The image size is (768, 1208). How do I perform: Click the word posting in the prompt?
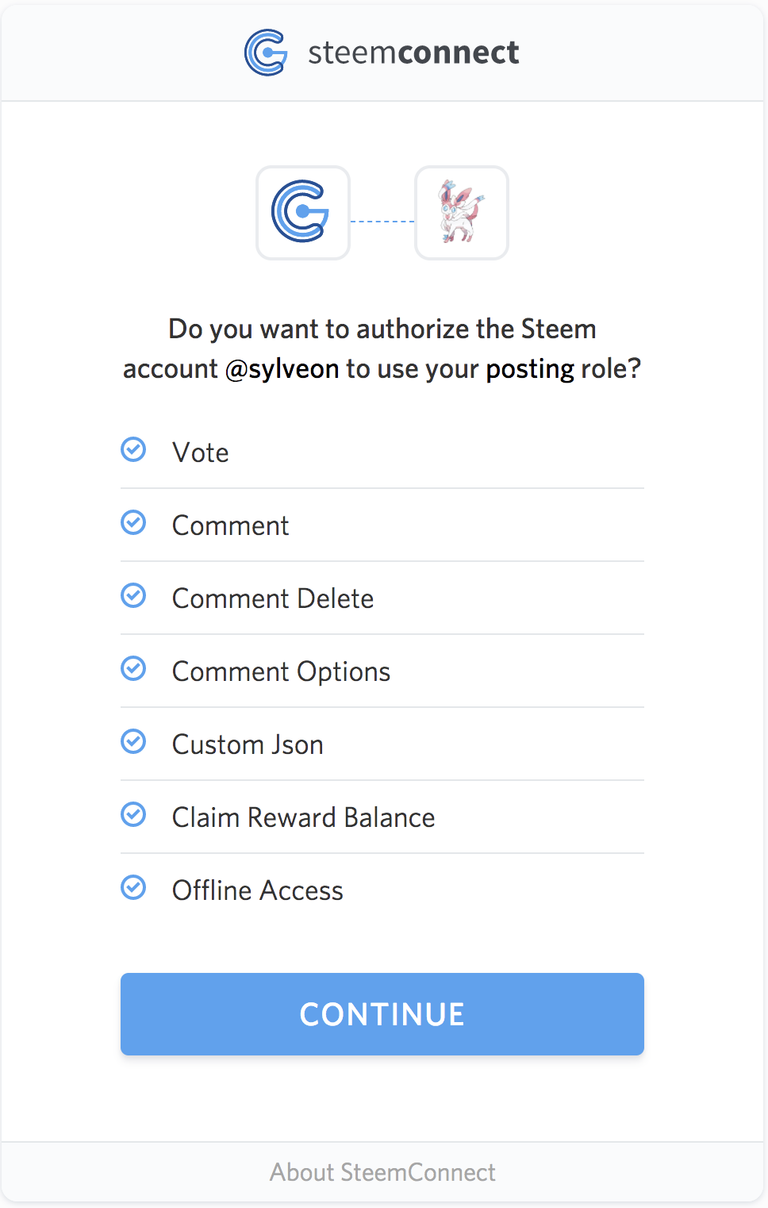coord(530,370)
